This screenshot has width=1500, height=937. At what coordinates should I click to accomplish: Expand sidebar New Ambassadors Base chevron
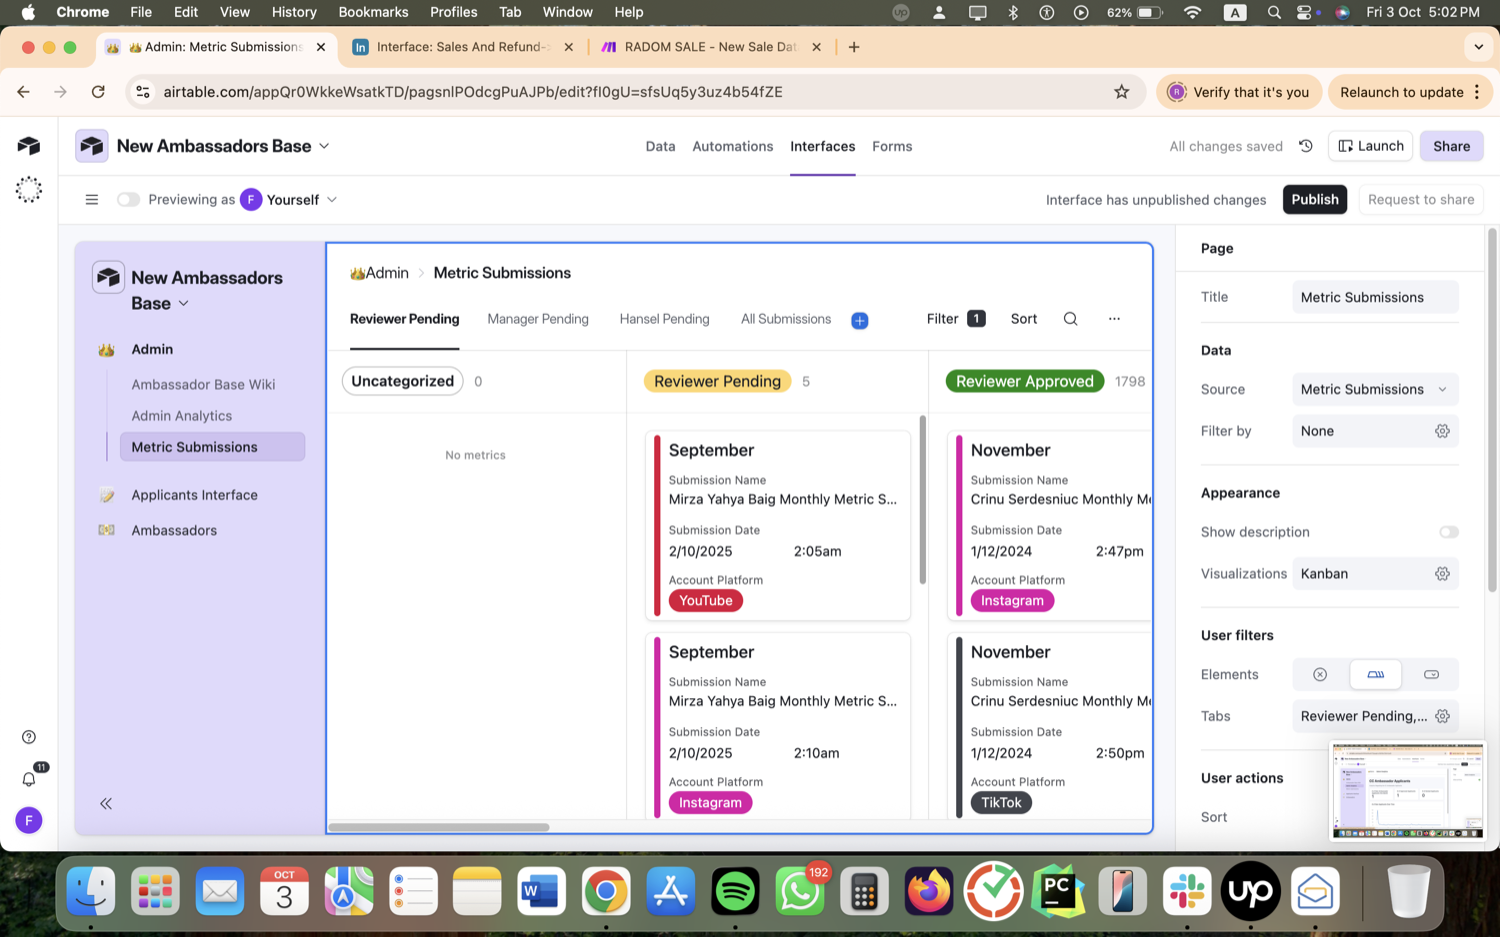184,304
